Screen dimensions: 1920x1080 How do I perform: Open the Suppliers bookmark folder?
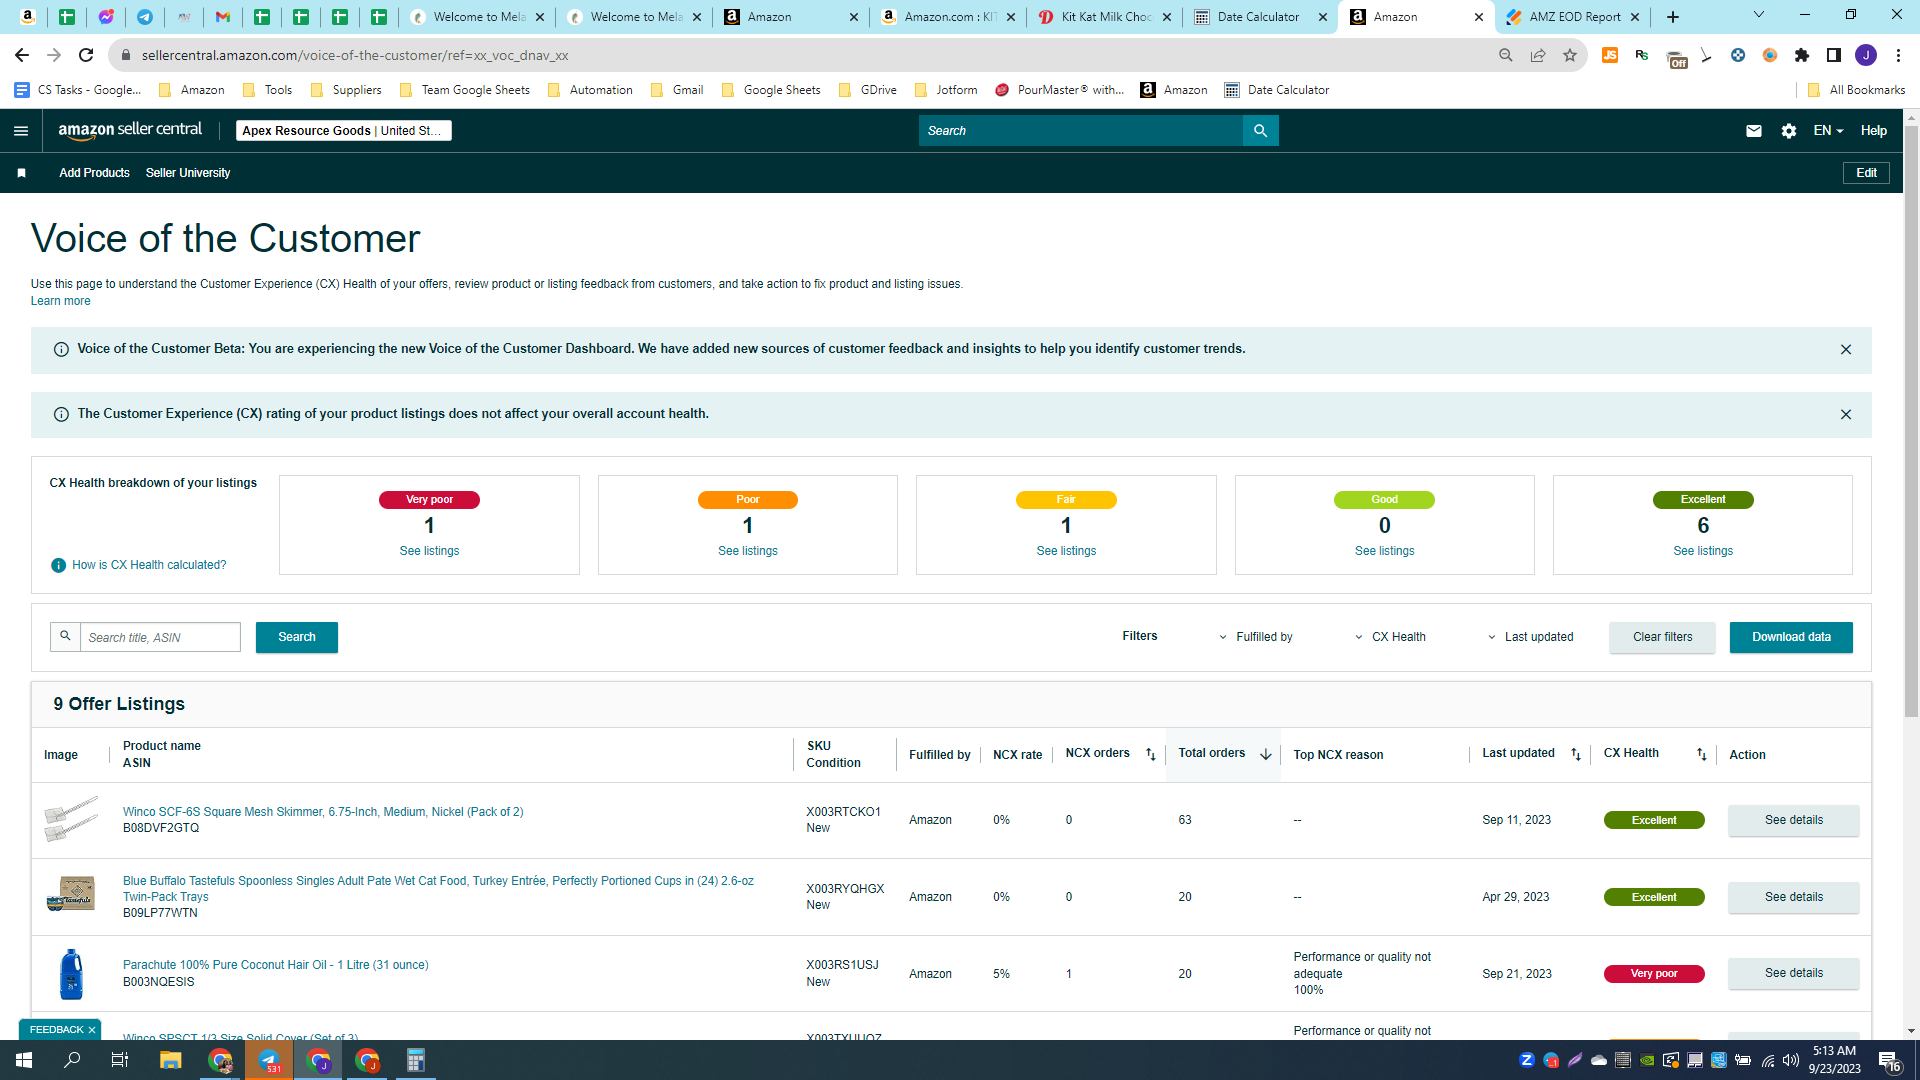click(346, 90)
